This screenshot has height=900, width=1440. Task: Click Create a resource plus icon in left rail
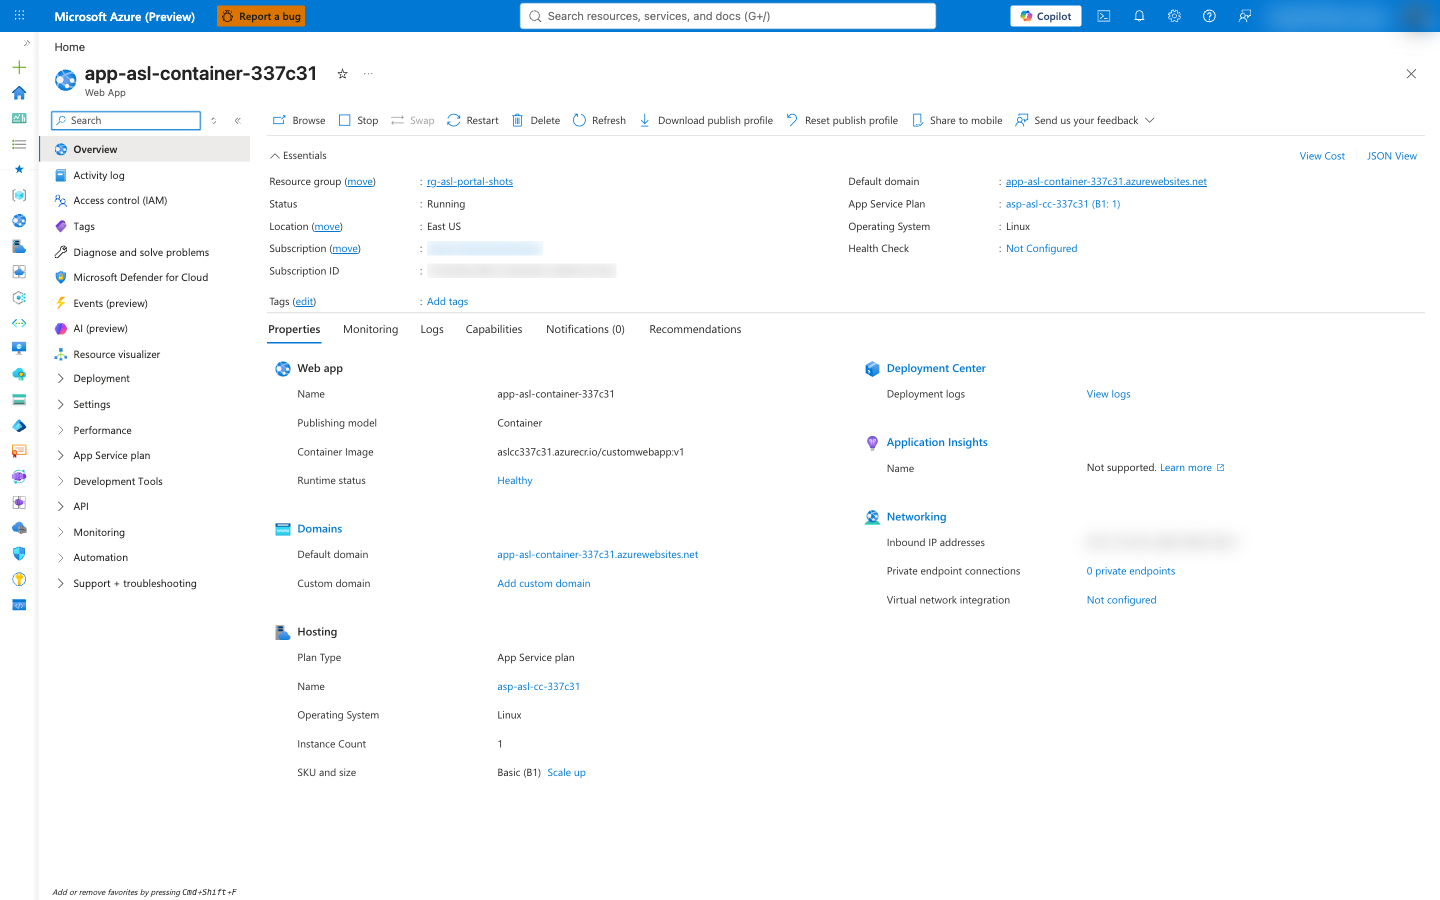point(19,67)
